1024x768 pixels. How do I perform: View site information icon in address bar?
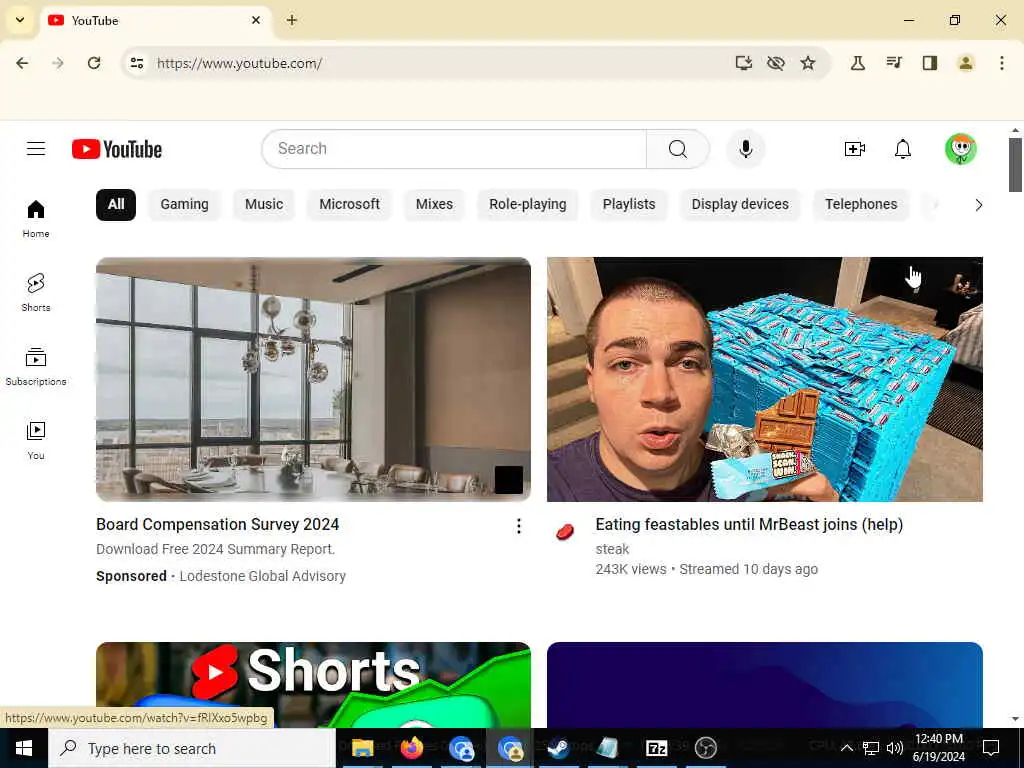point(136,63)
